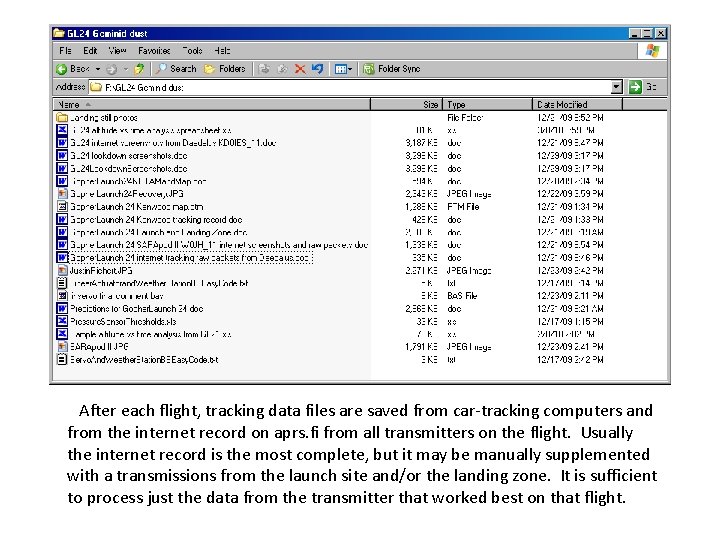The width and height of the screenshot is (720, 540).
Task: Select GL24 lookdown screenshots.doc file name
Action: click(129, 156)
